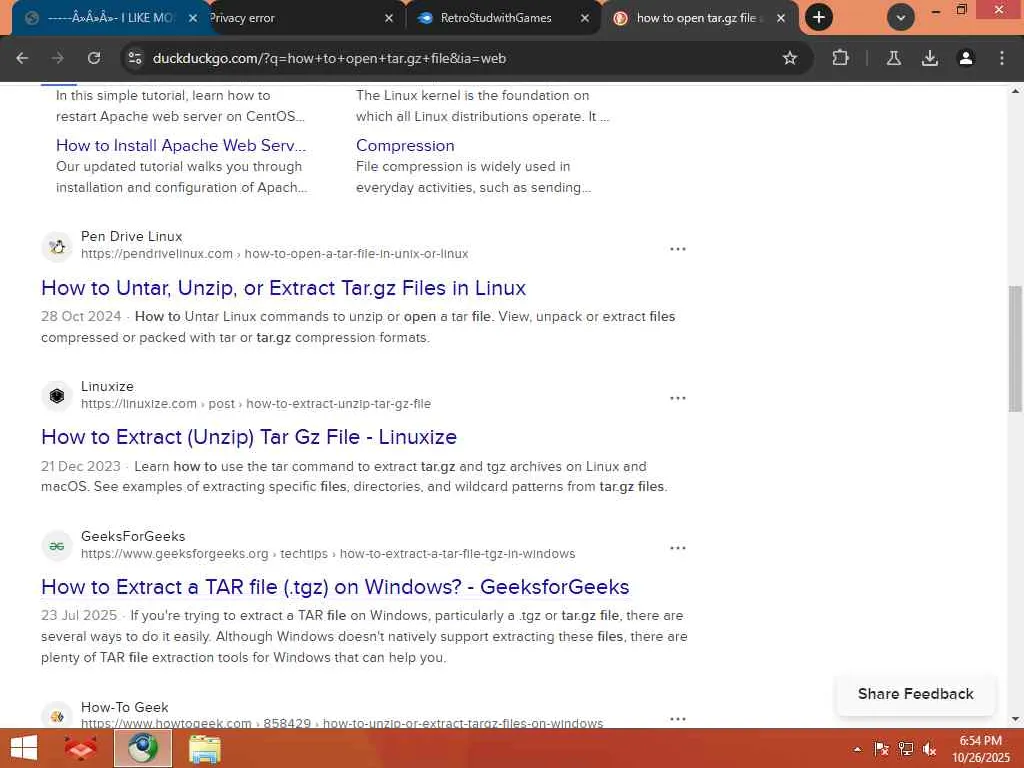
Task: Open the clock showing 6:54 PM
Action: pyautogui.click(x=980, y=748)
